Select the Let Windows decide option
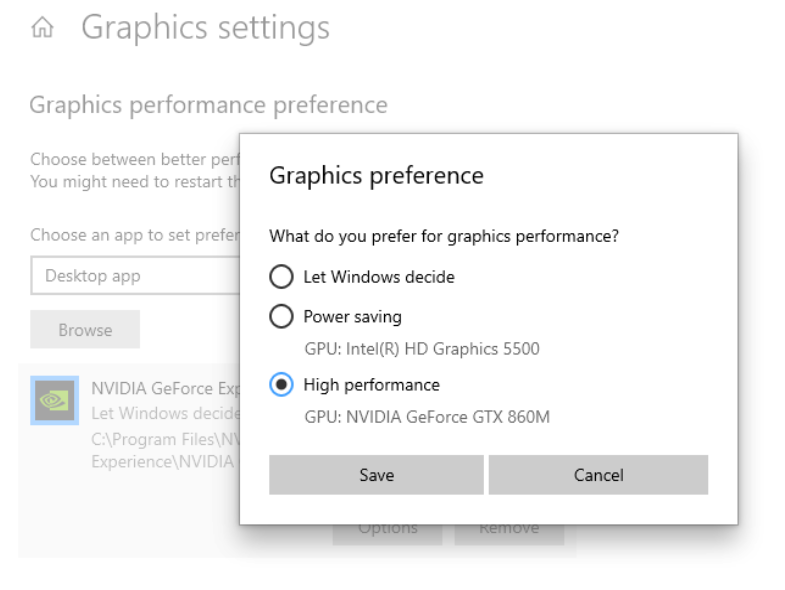Screen dimensions: 785x590 click(282, 277)
